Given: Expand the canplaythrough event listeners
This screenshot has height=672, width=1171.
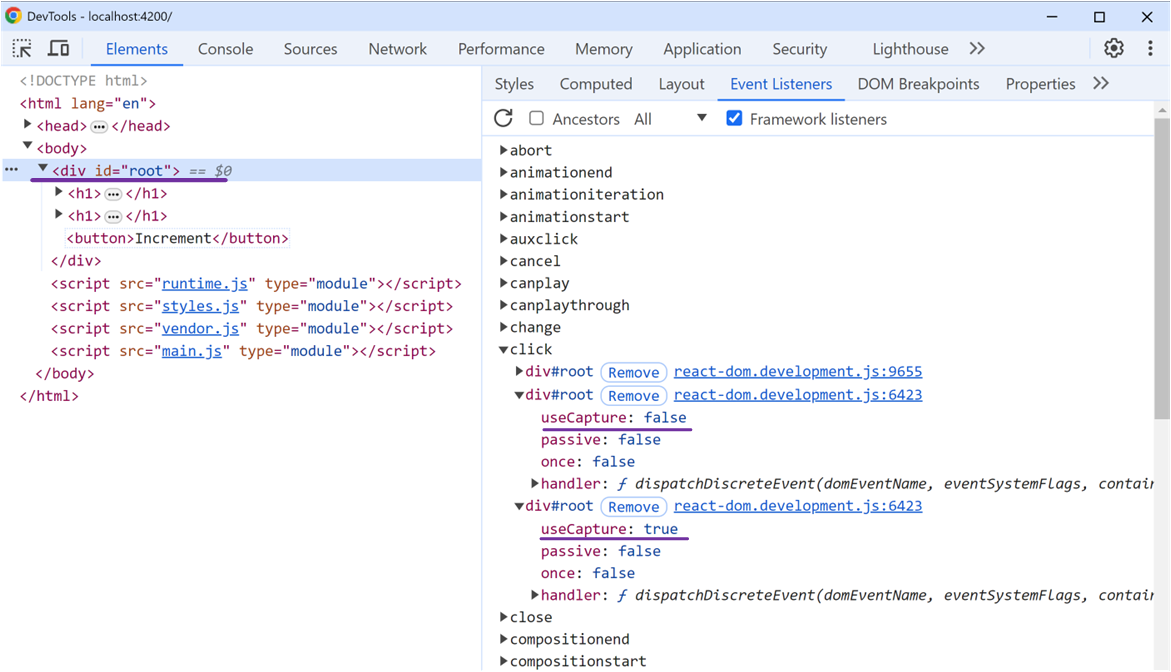Looking at the screenshot, I should click(x=504, y=305).
